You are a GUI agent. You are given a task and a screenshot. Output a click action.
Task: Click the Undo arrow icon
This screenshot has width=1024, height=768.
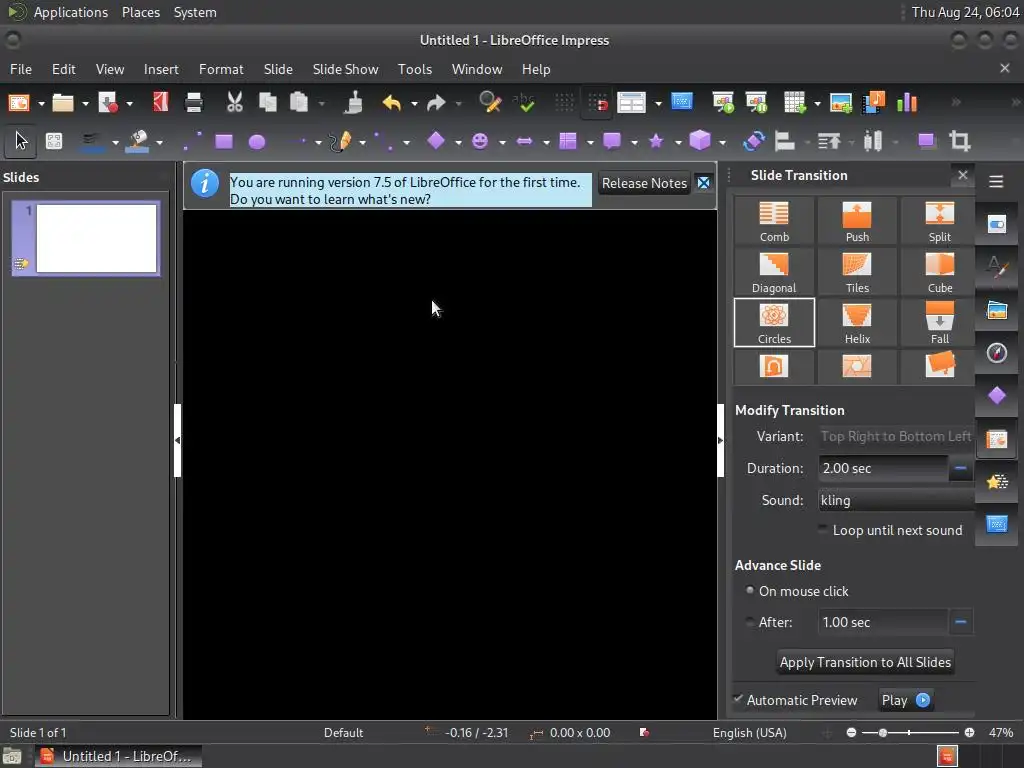pyautogui.click(x=392, y=103)
